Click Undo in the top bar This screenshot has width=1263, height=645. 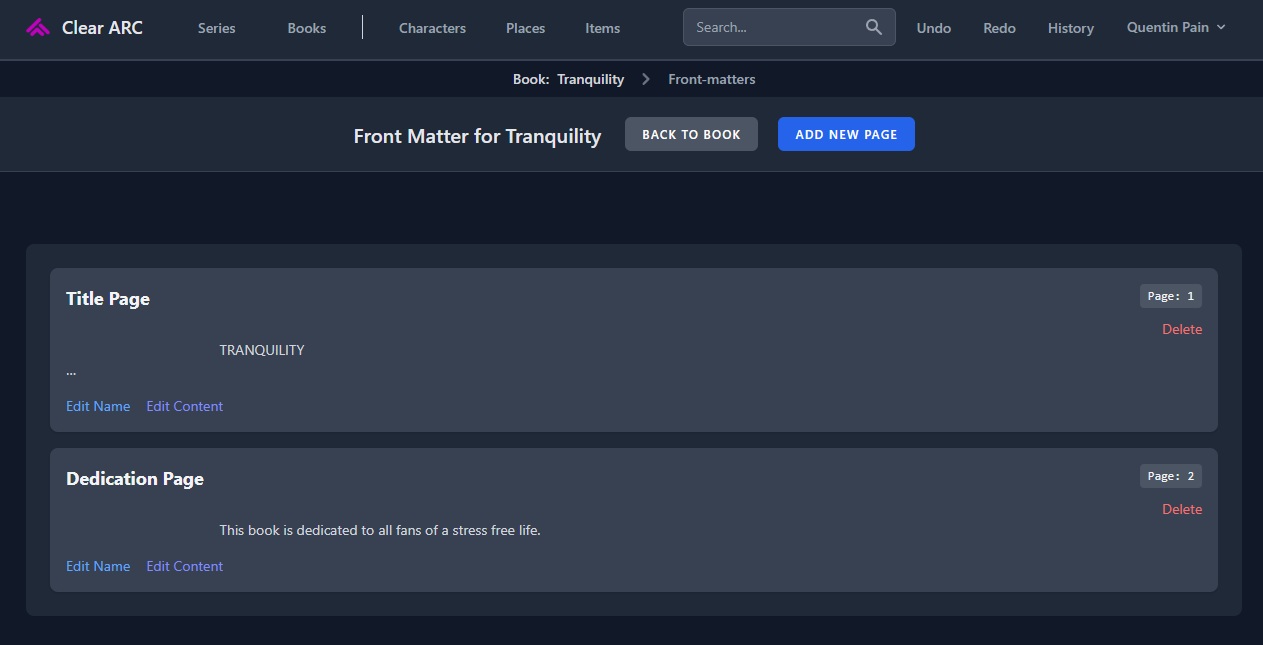(933, 28)
